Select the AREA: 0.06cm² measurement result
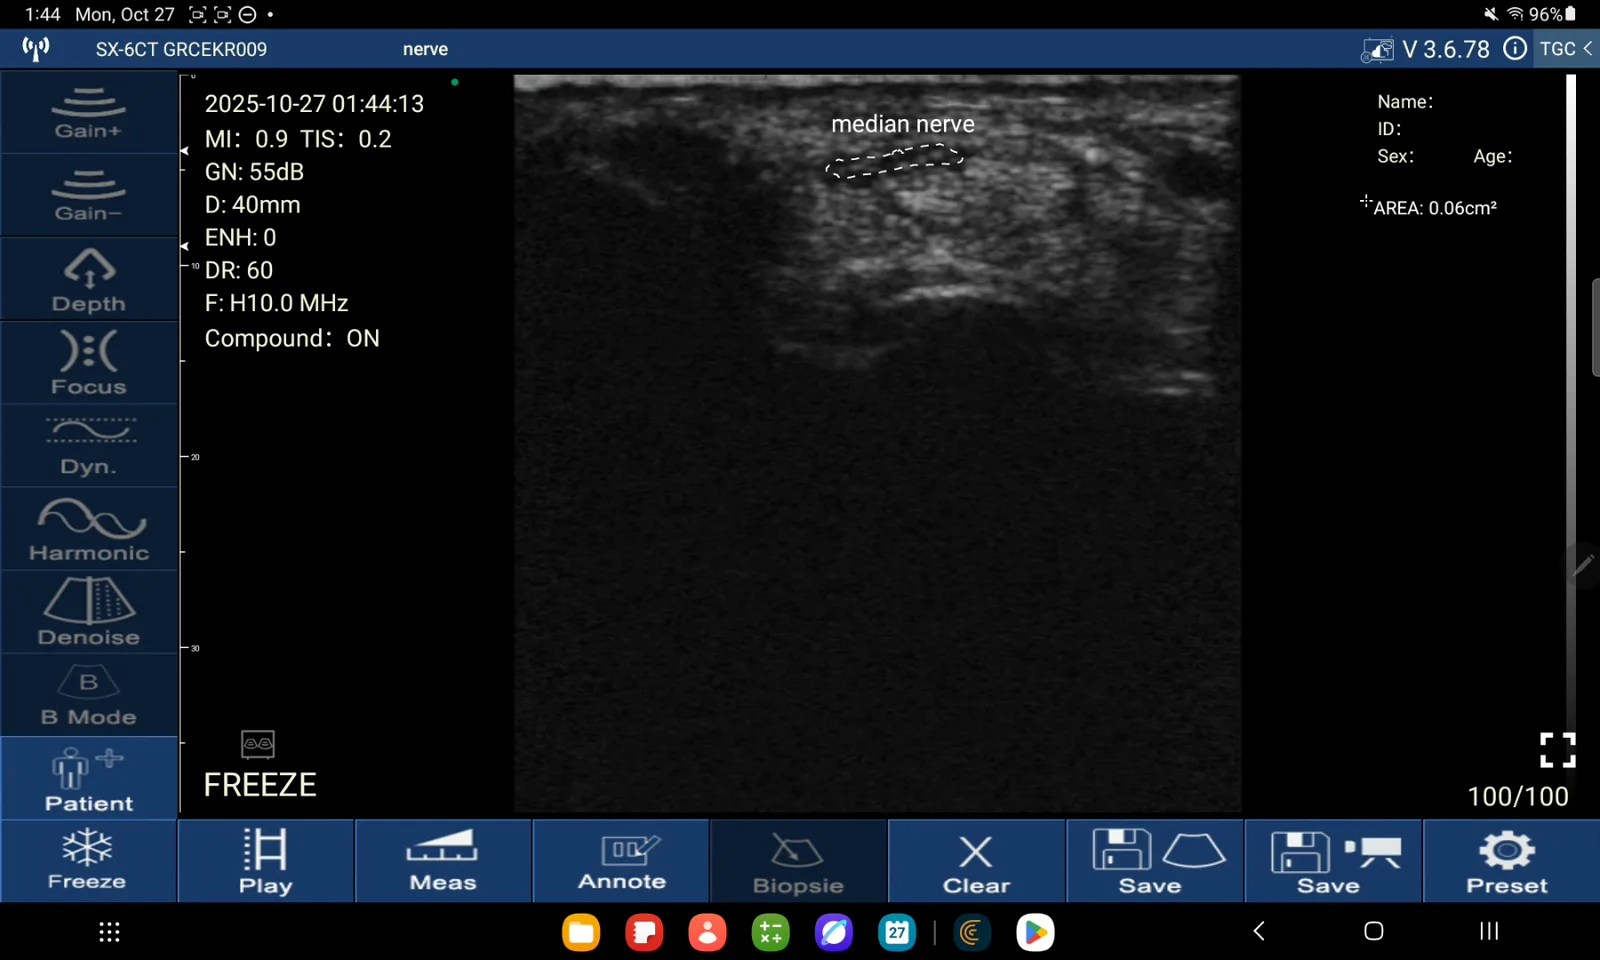This screenshot has width=1600, height=960. [x=1435, y=208]
